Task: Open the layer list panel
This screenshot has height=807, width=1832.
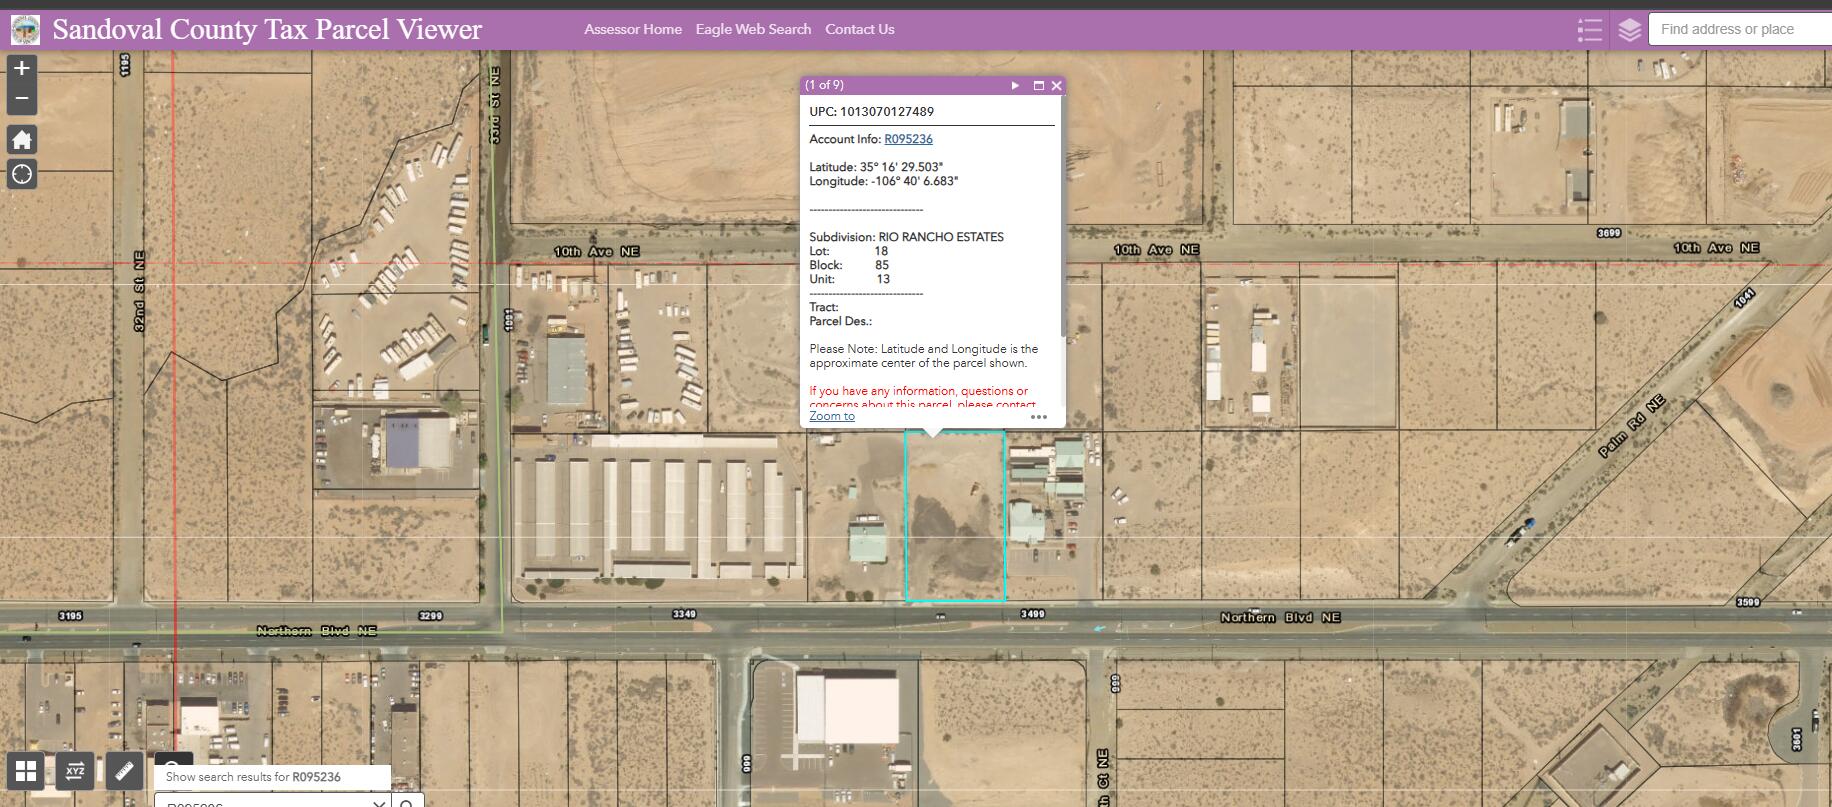Action: tap(1629, 30)
